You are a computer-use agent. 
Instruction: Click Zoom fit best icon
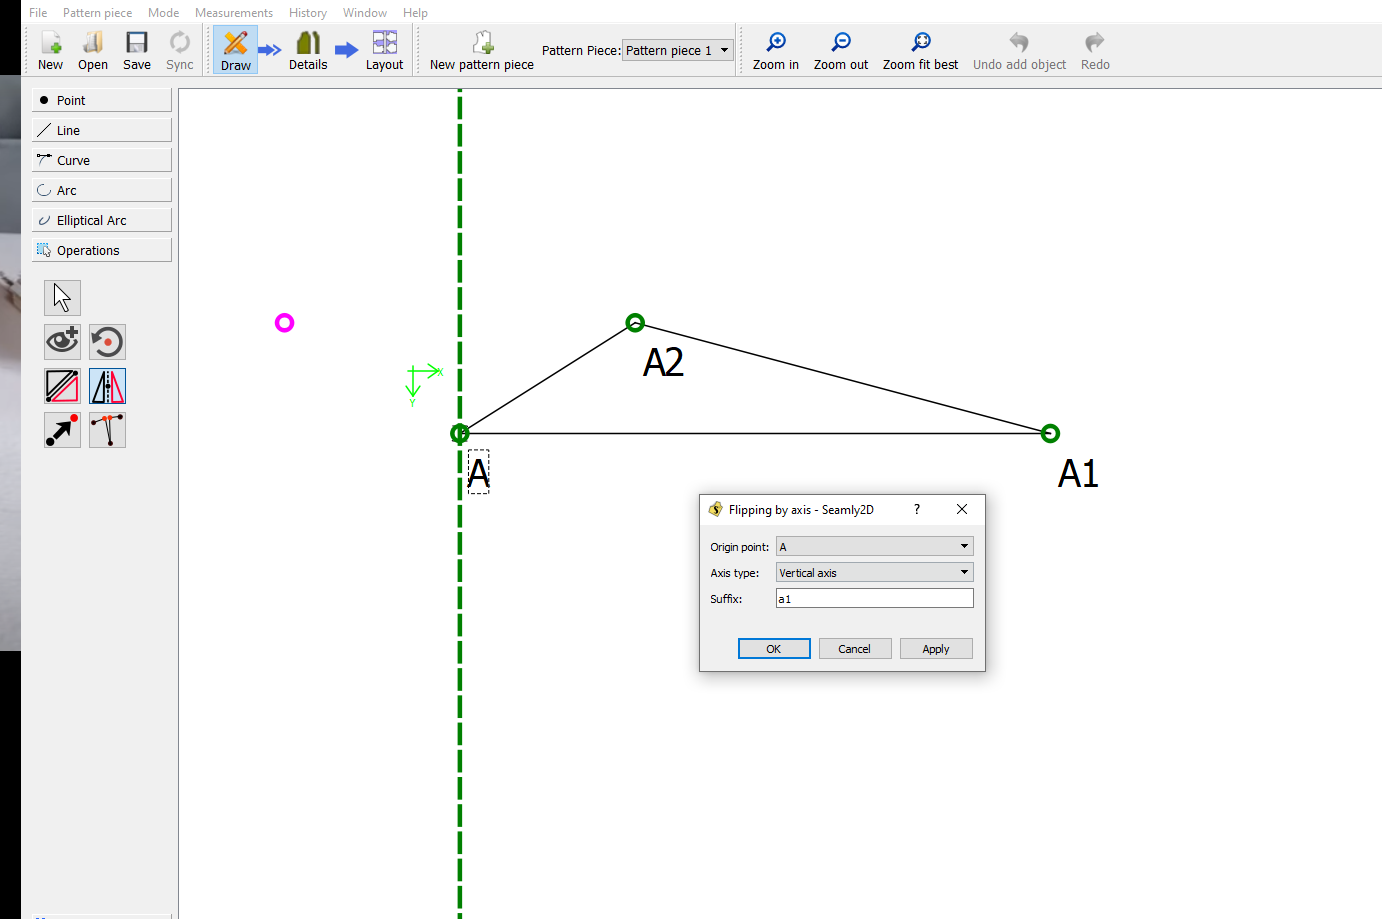coord(920,50)
